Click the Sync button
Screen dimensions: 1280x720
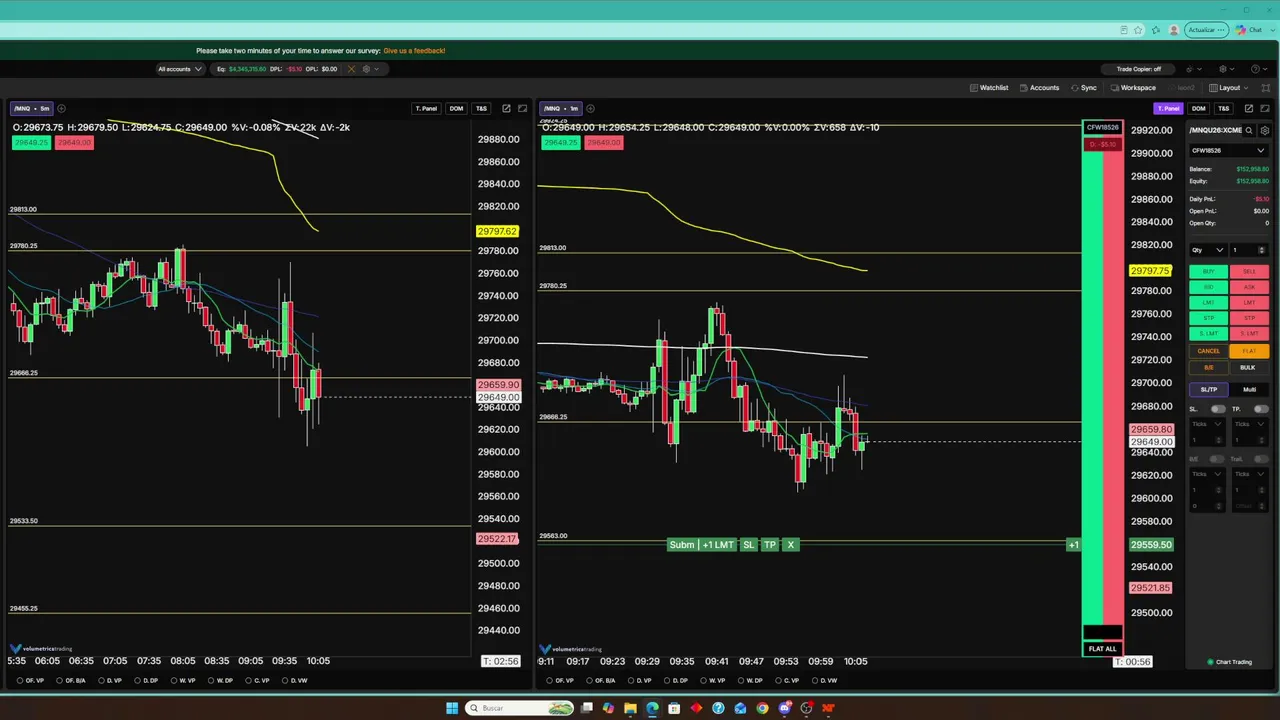click(x=1084, y=88)
